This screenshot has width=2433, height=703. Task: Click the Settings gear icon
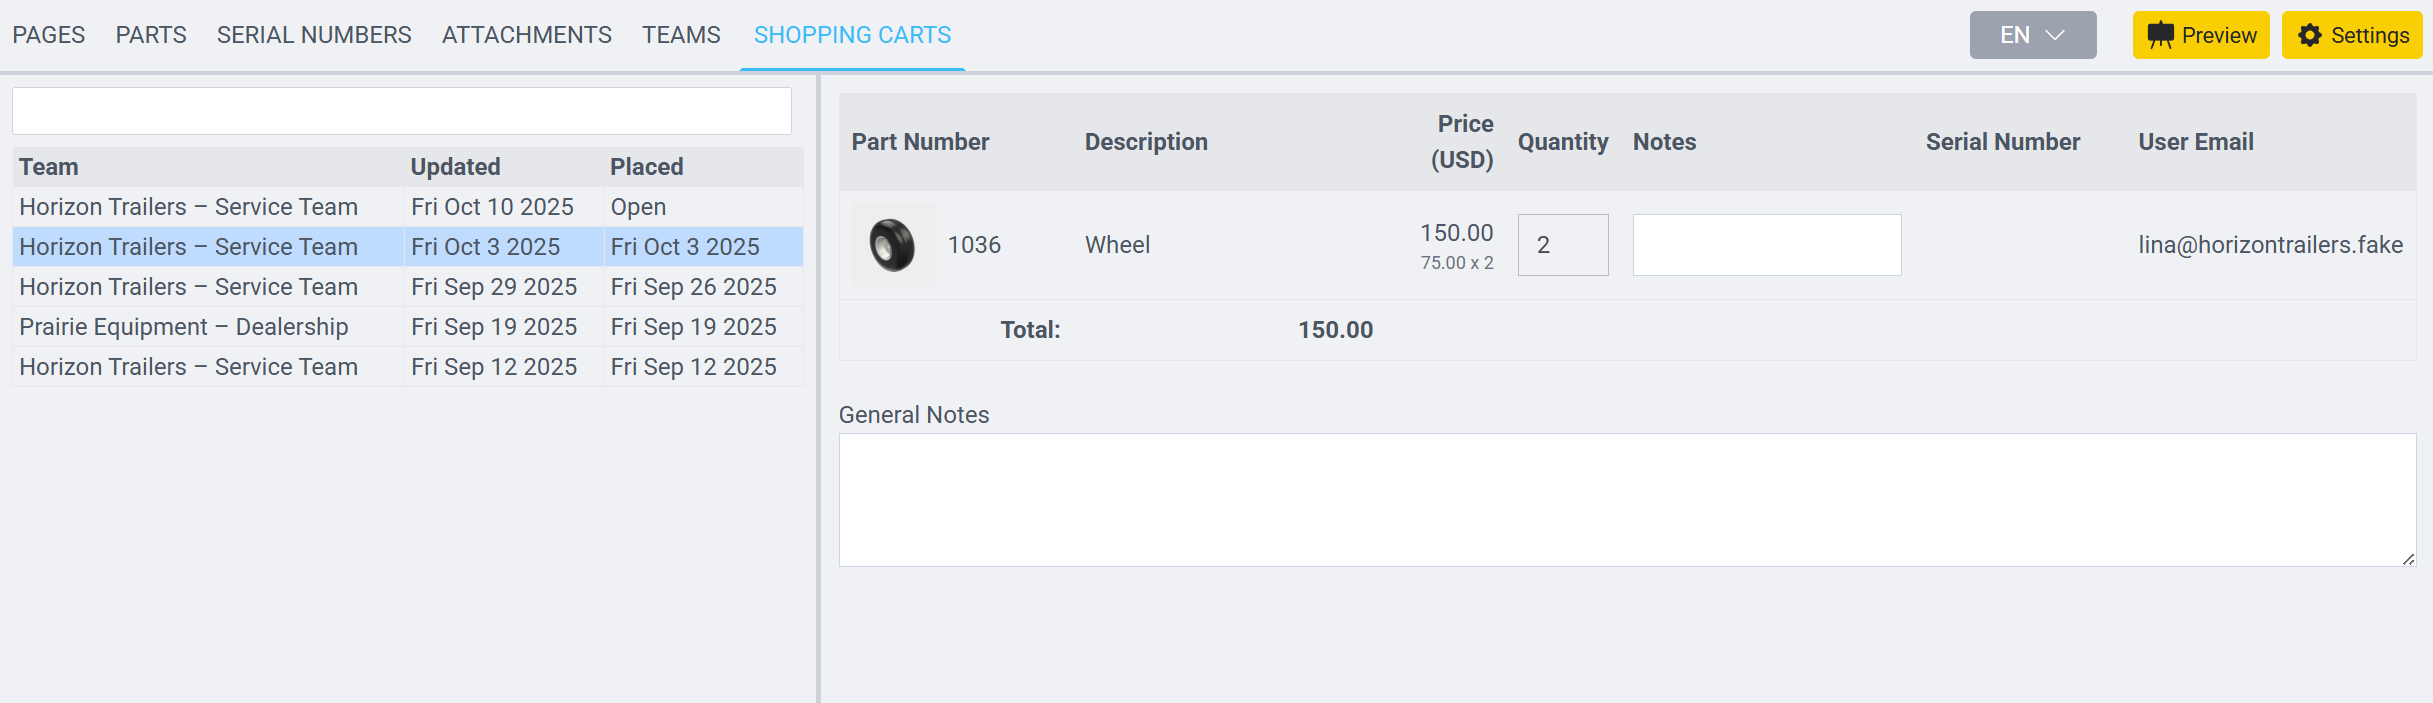coord(2309,35)
